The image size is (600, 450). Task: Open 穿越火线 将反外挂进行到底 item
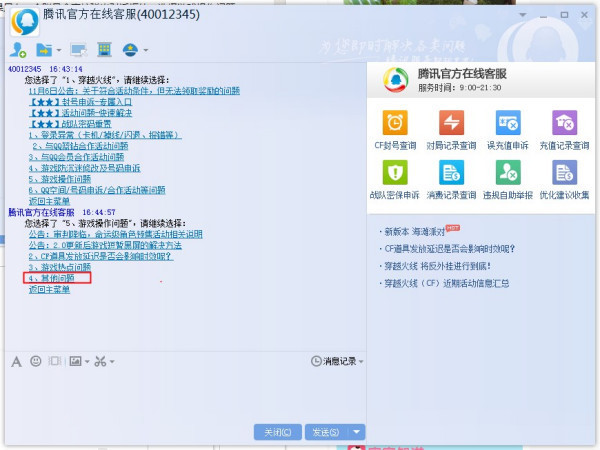click(437, 266)
